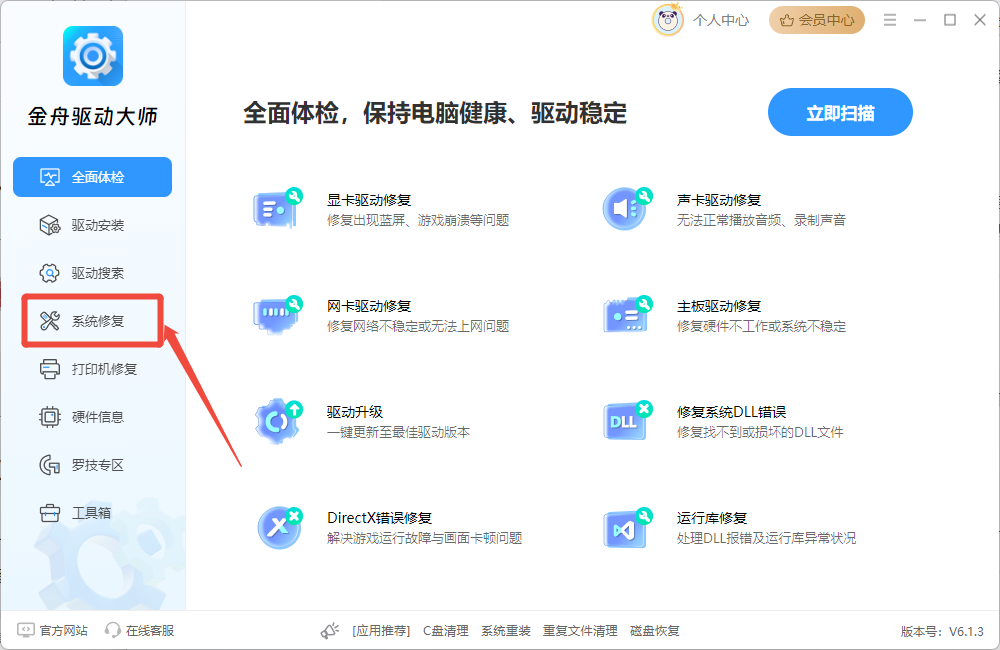1000x650 pixels.
Task: Minimize the 金舟驱动大师 window
Action: point(920,20)
